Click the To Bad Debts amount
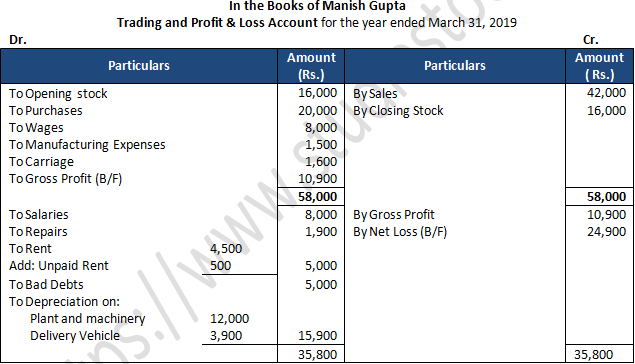This screenshot has width=635, height=364. click(321, 285)
